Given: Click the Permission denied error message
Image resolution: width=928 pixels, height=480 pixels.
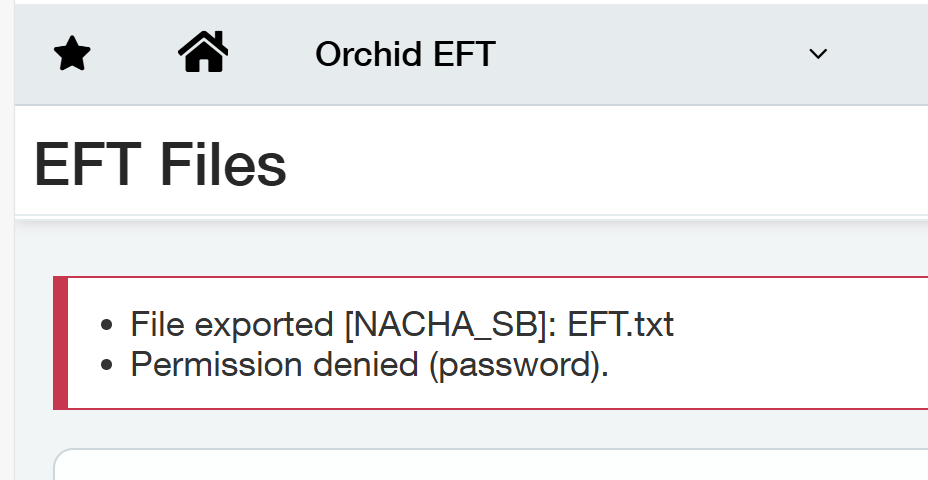Looking at the screenshot, I should 369,365.
